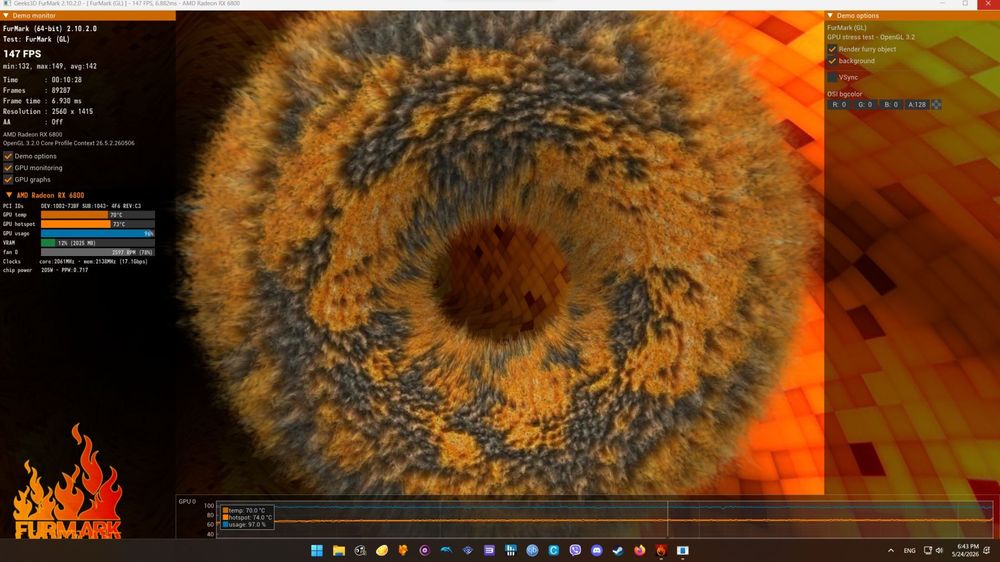
Task: Open the Viber taskbar icon
Action: (x=575, y=551)
